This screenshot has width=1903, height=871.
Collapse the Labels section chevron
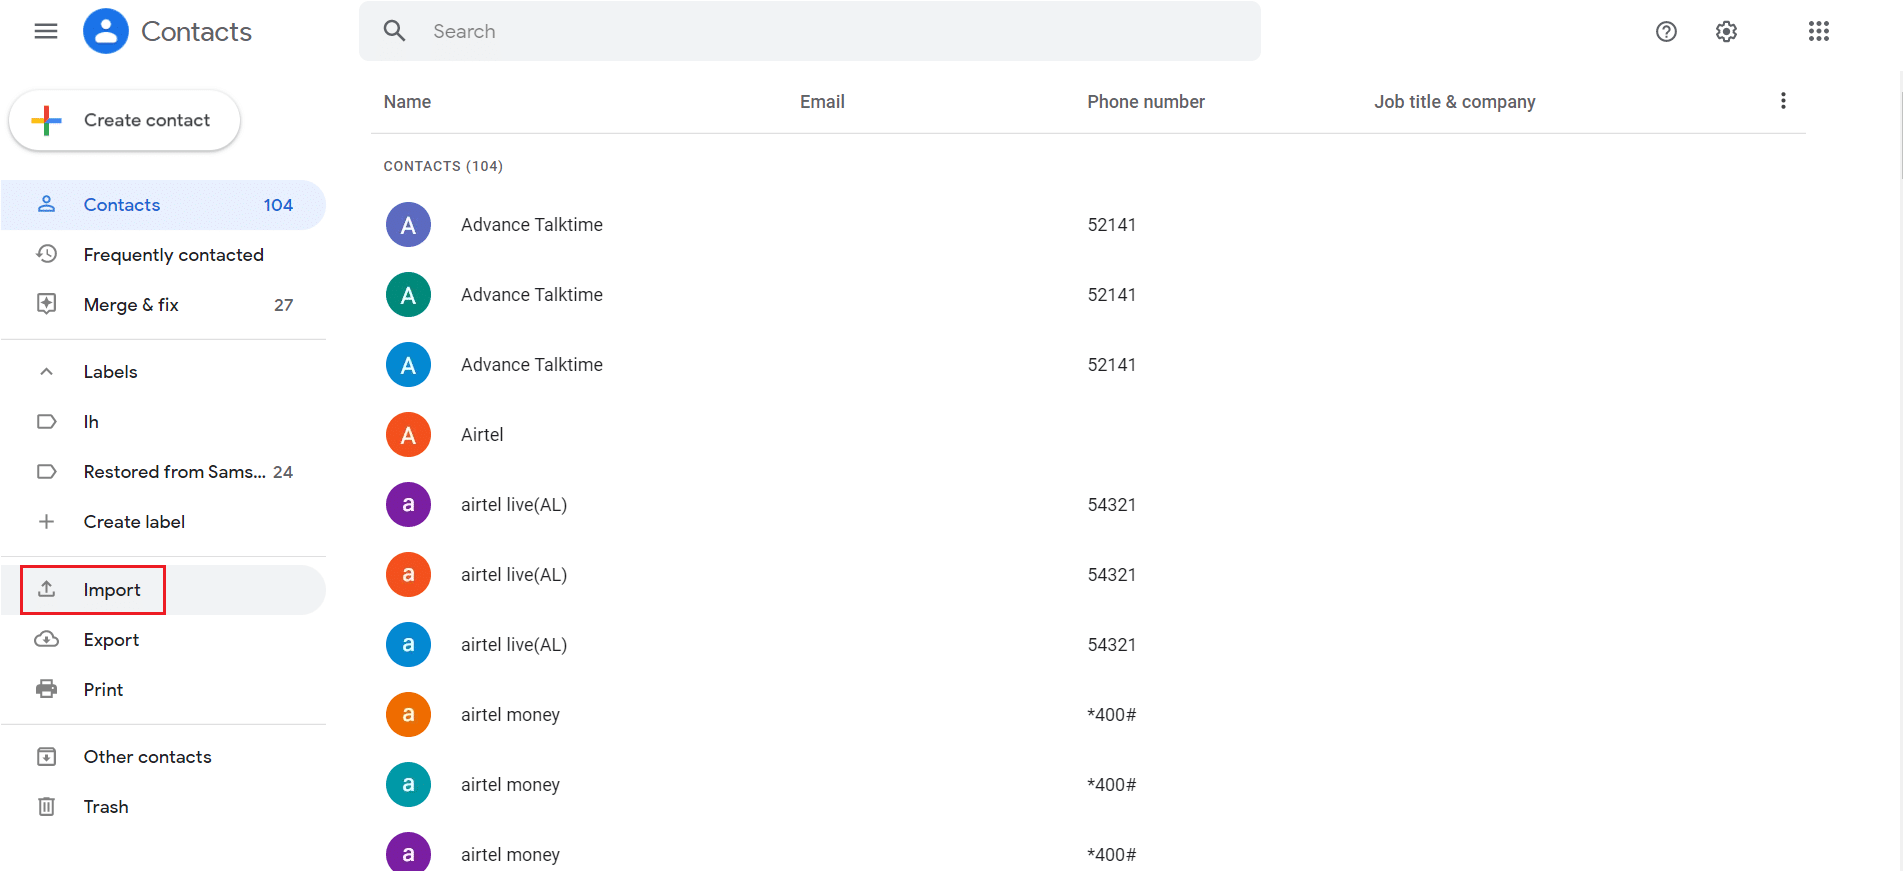[46, 371]
